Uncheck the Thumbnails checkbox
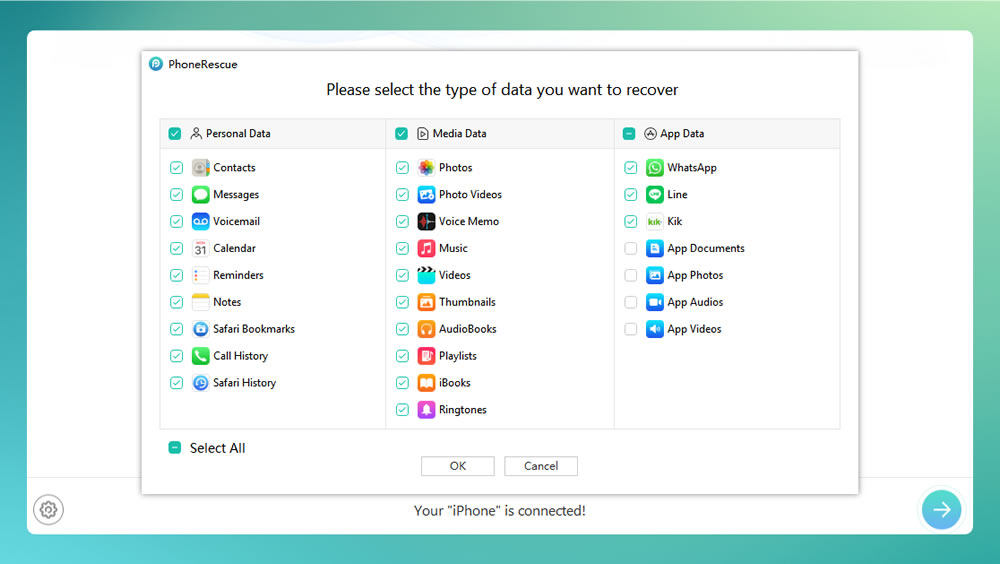The width and height of the screenshot is (1000, 564). pos(402,302)
